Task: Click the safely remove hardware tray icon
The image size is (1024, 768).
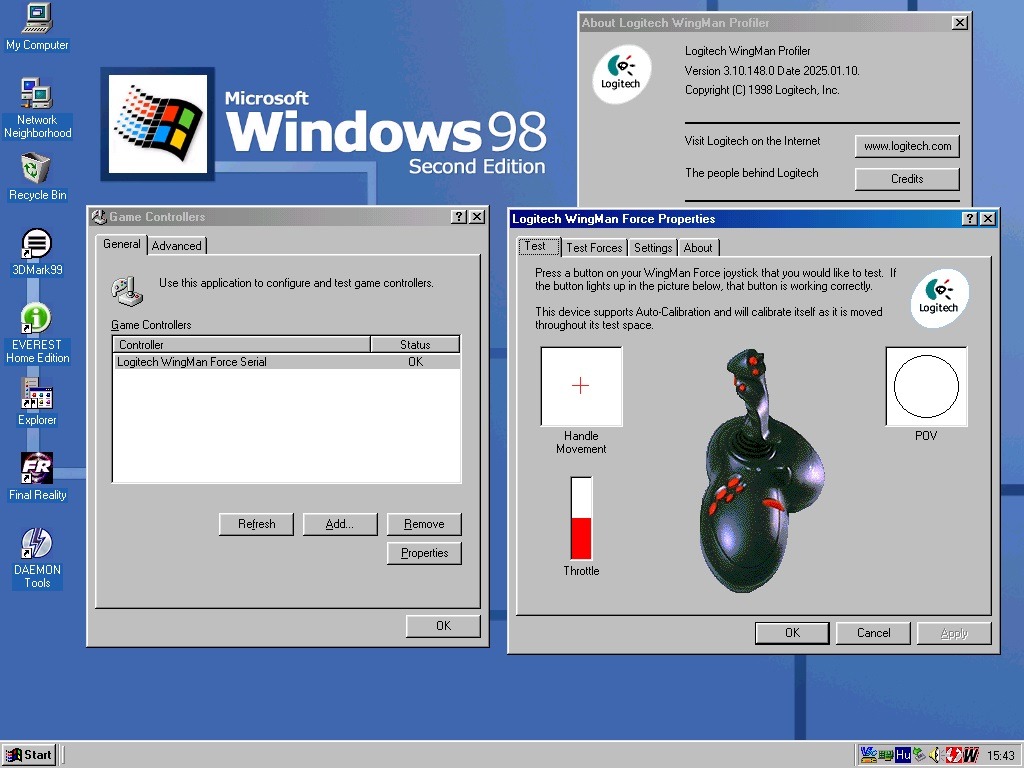Action: (920, 755)
